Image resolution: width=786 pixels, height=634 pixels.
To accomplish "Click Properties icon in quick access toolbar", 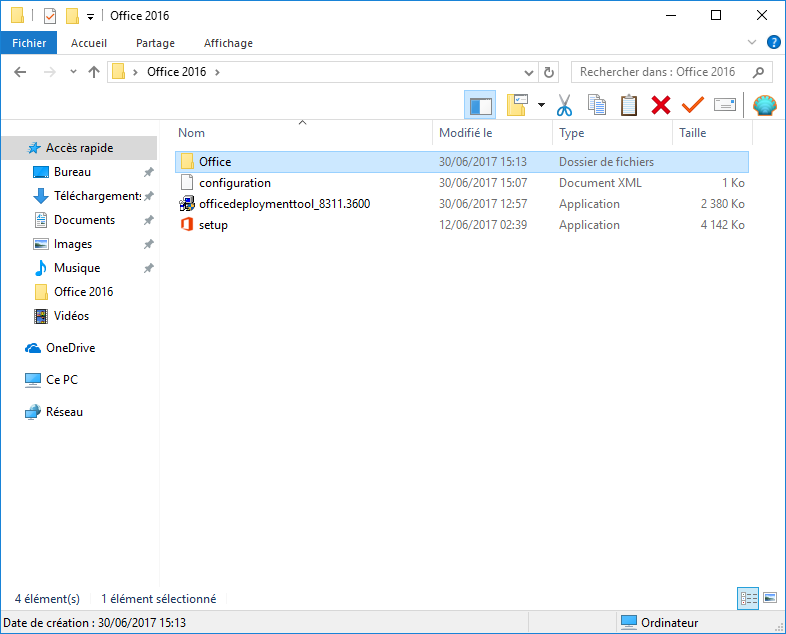I will click(x=50, y=16).
